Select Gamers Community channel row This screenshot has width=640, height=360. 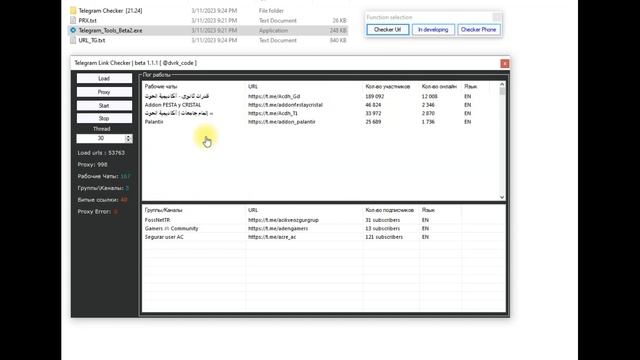324,229
